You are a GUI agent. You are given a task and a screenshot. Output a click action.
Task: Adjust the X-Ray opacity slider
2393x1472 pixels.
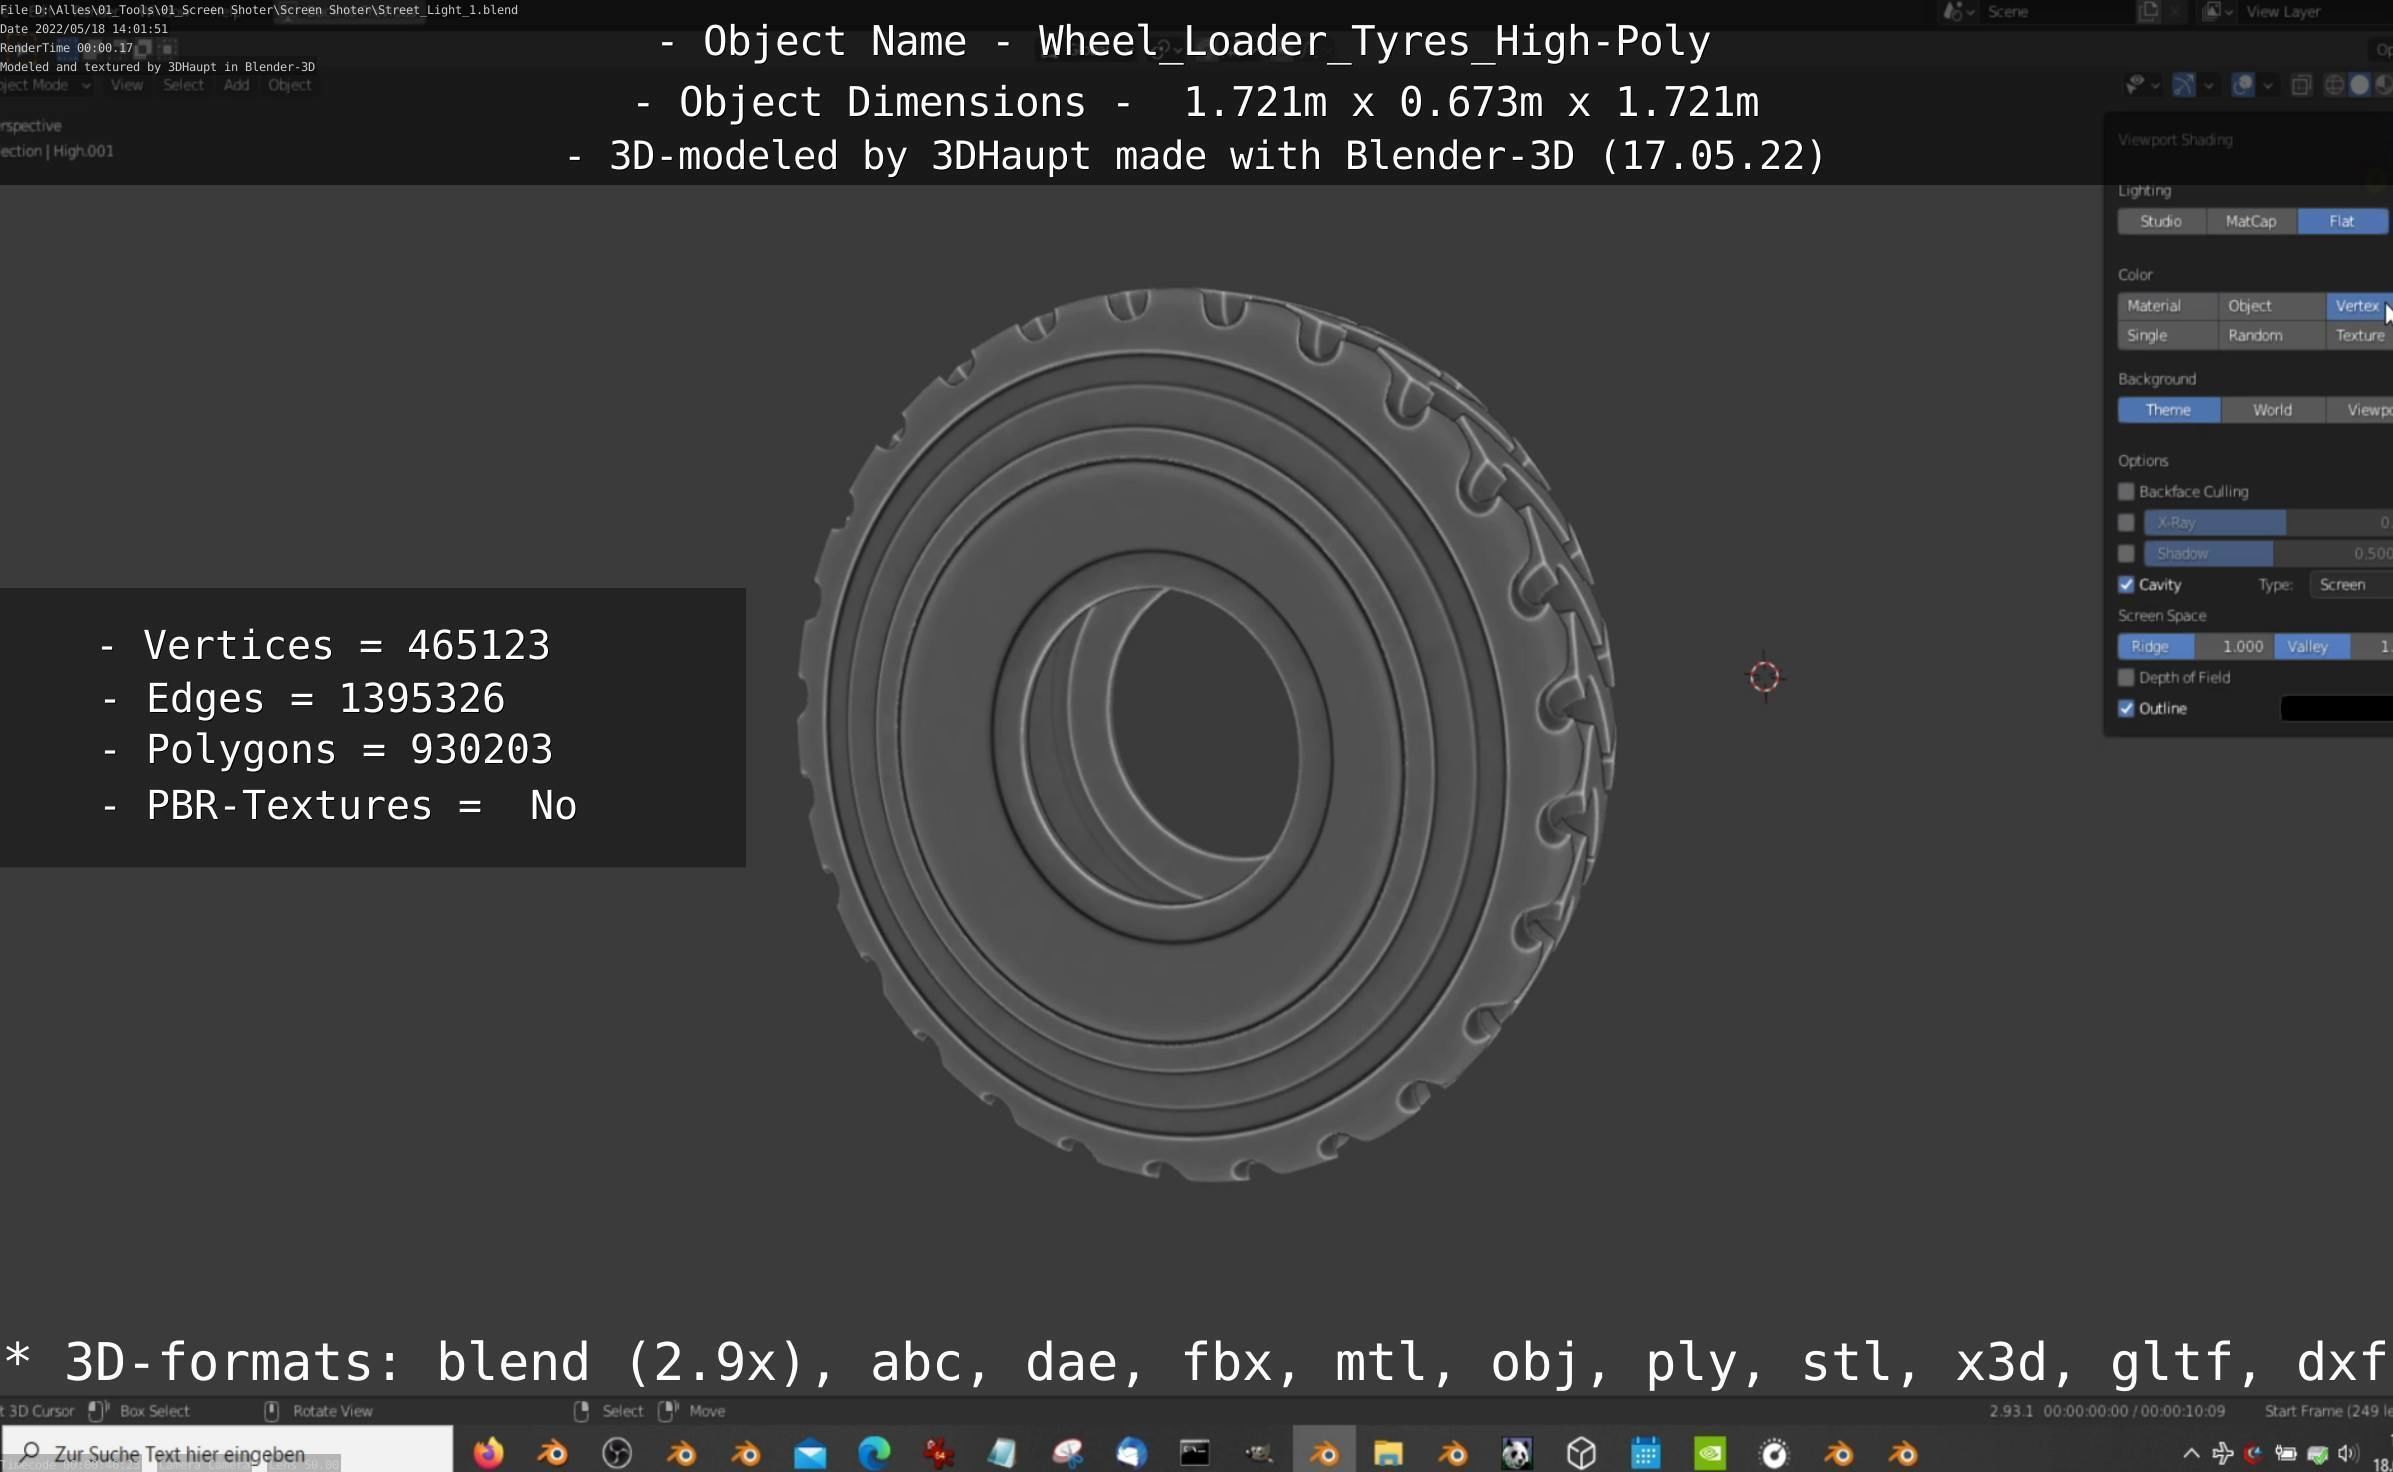click(x=2268, y=522)
